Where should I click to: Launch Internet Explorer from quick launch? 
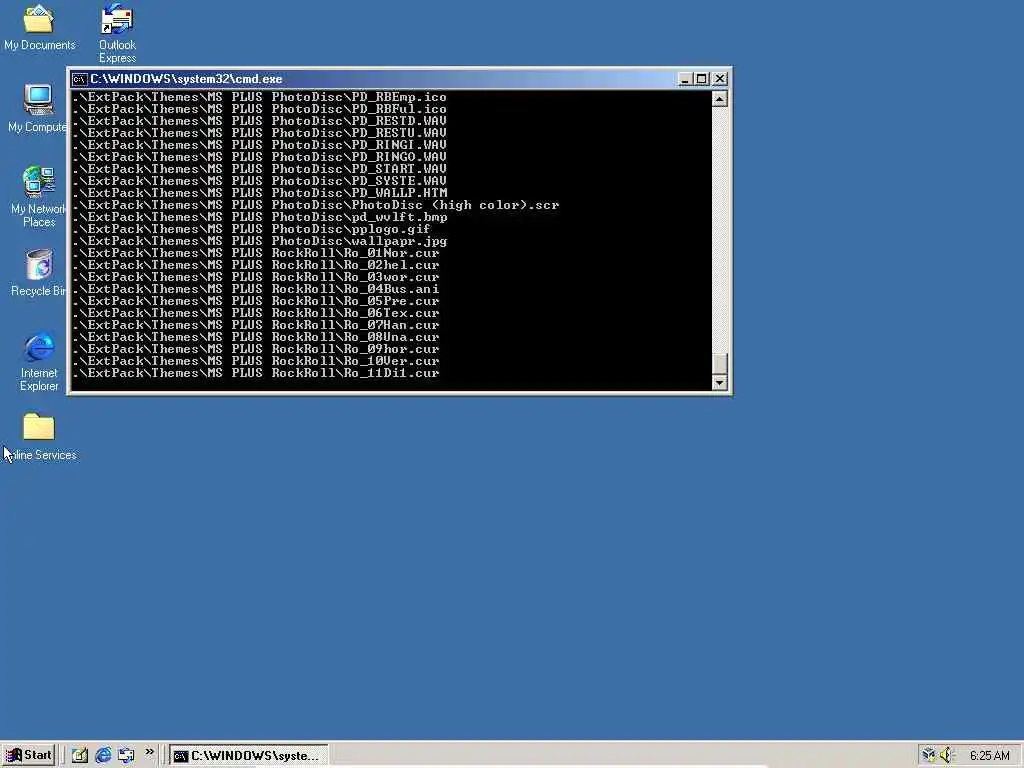pos(103,755)
